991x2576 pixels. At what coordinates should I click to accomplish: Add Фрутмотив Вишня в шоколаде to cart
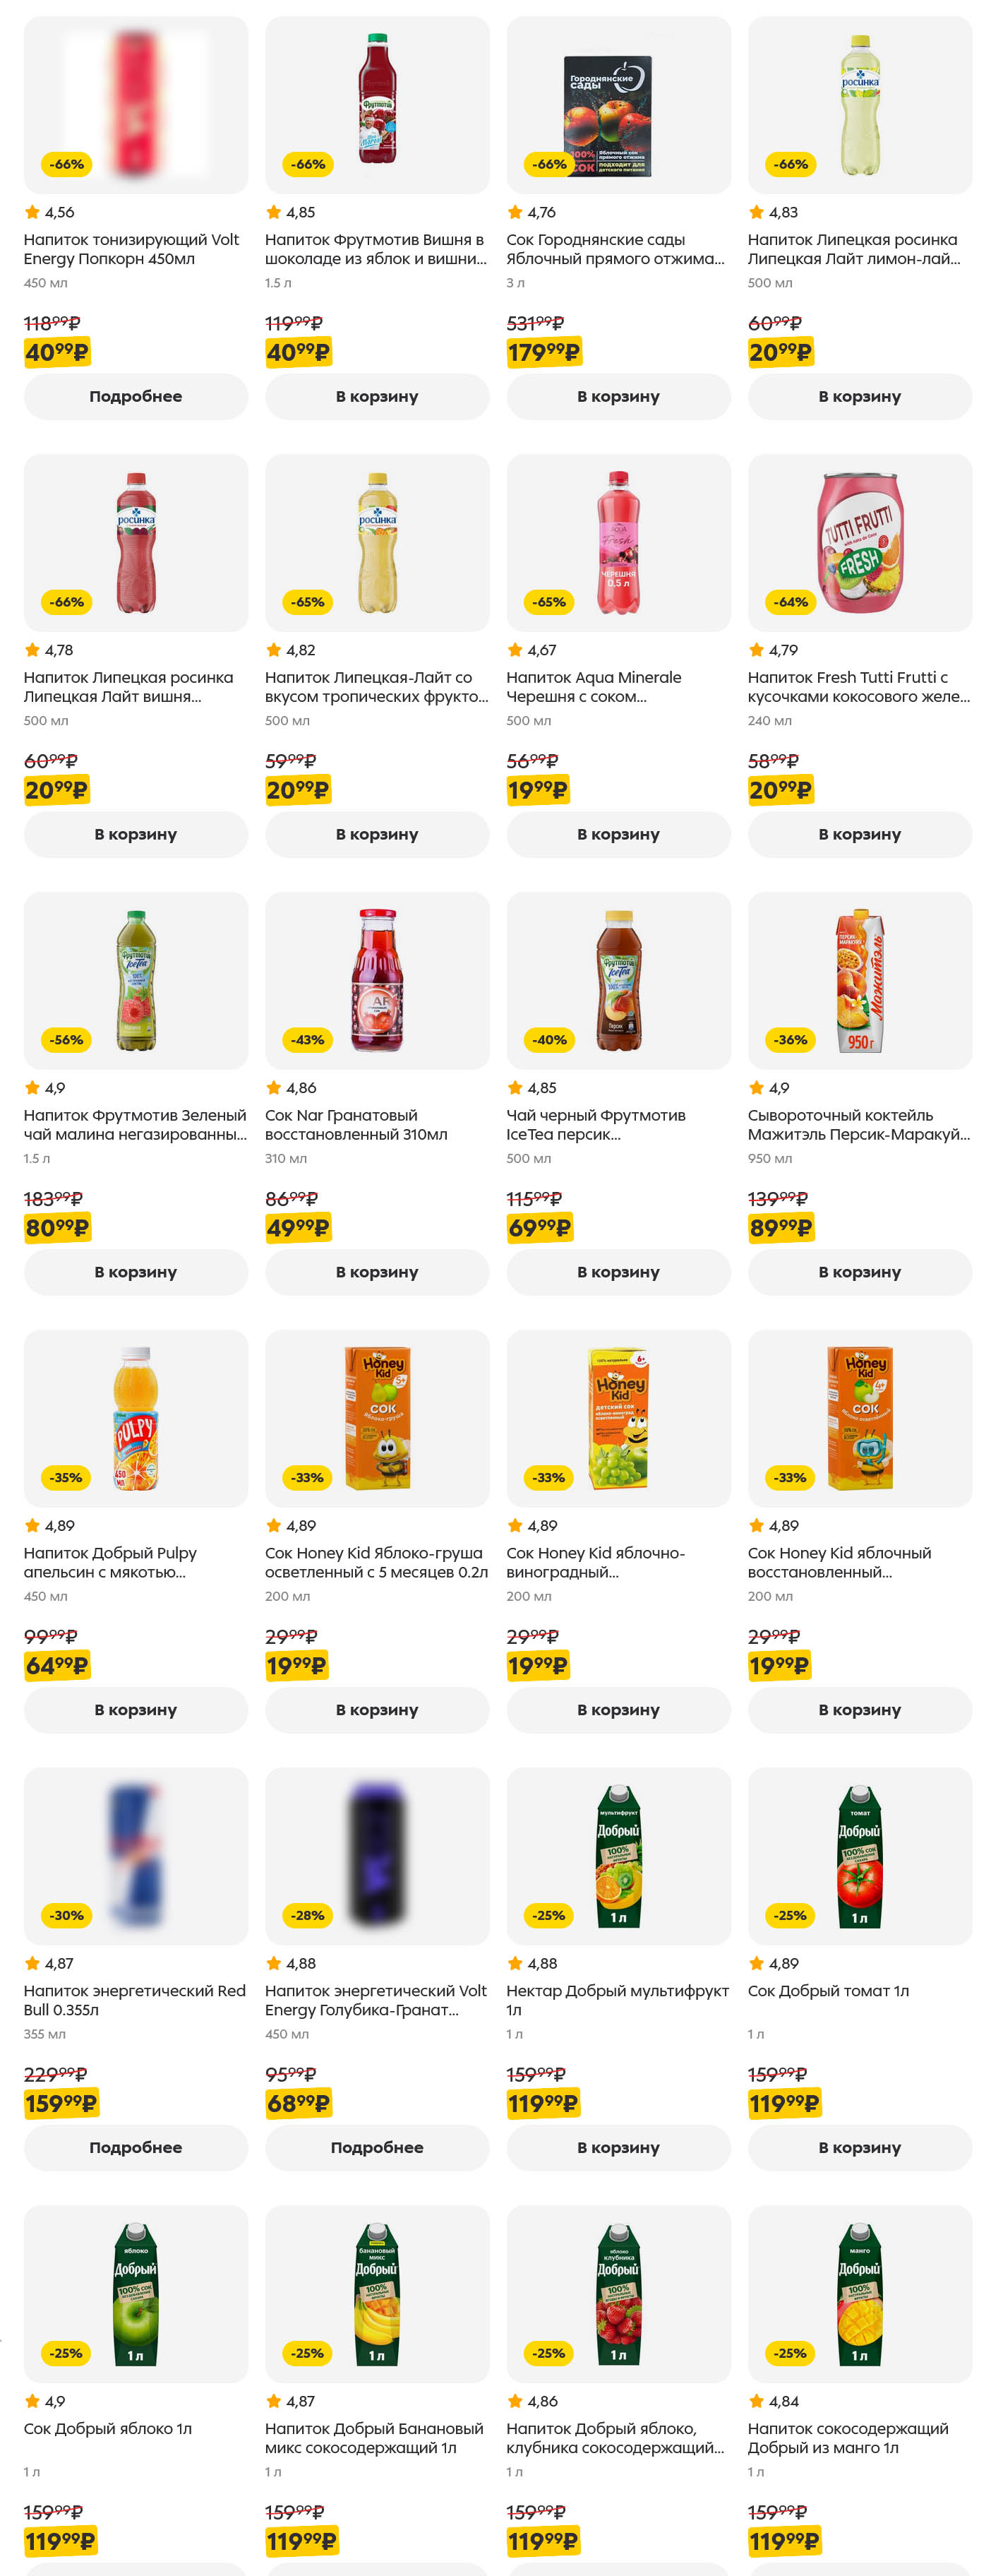376,396
